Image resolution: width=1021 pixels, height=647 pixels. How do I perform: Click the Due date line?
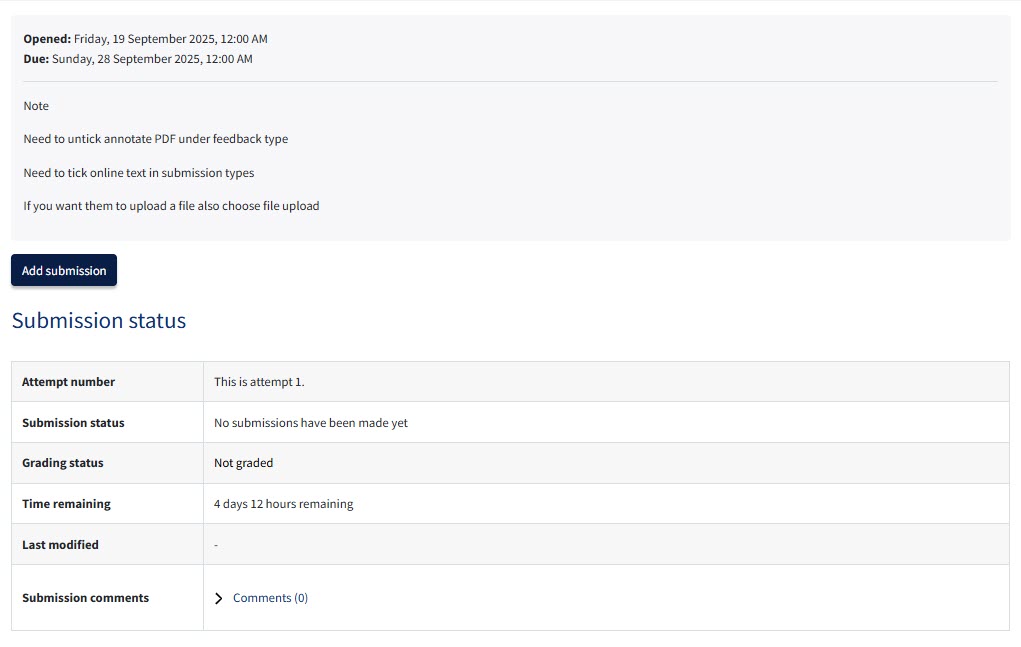tap(138, 59)
